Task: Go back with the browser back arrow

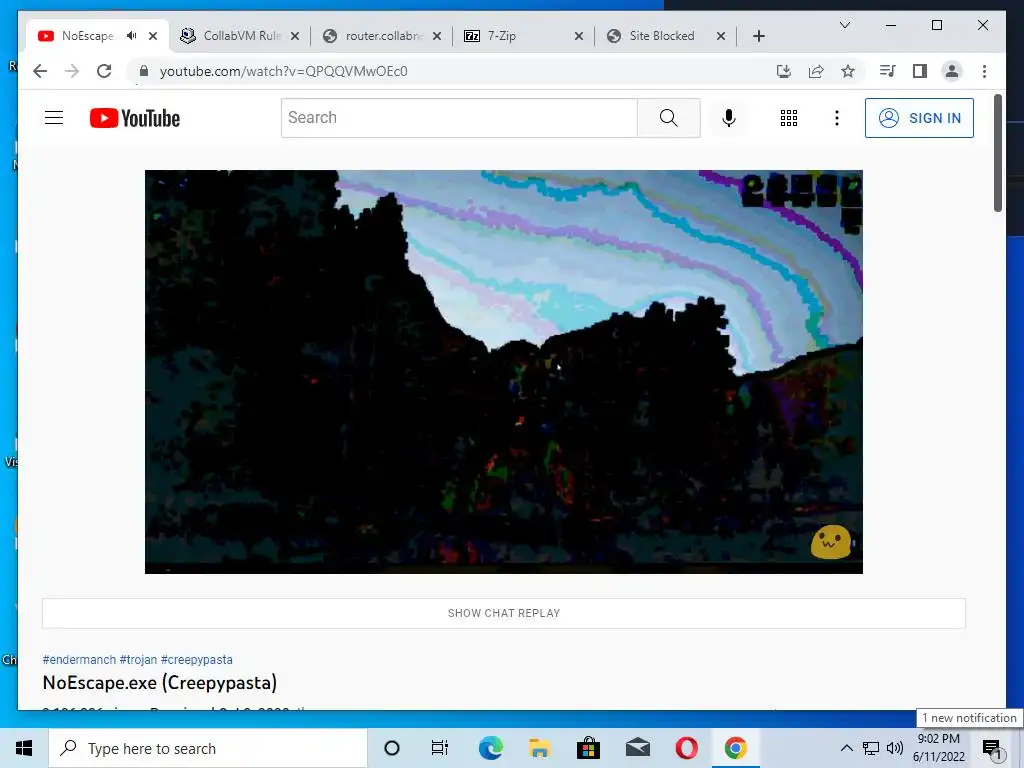Action: 40,71
